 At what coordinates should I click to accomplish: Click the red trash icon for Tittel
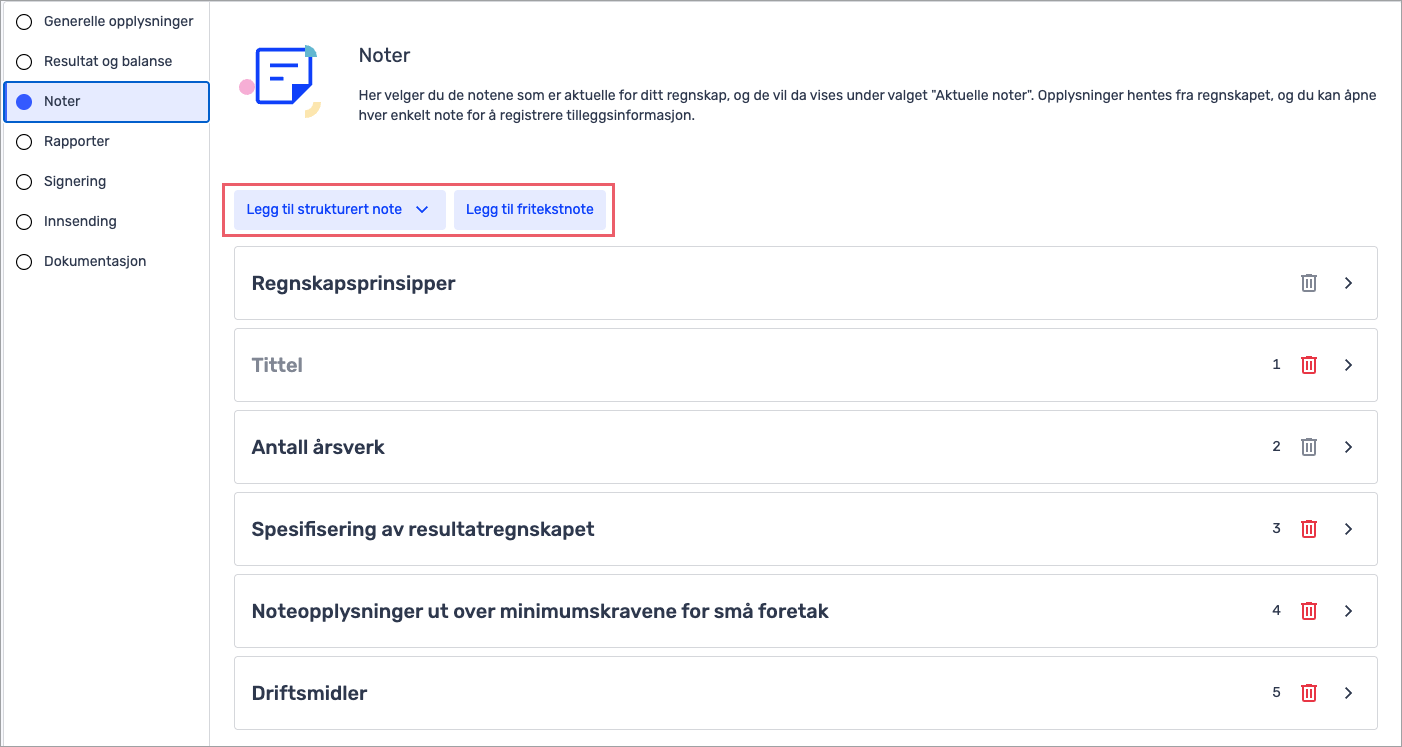[1308, 365]
